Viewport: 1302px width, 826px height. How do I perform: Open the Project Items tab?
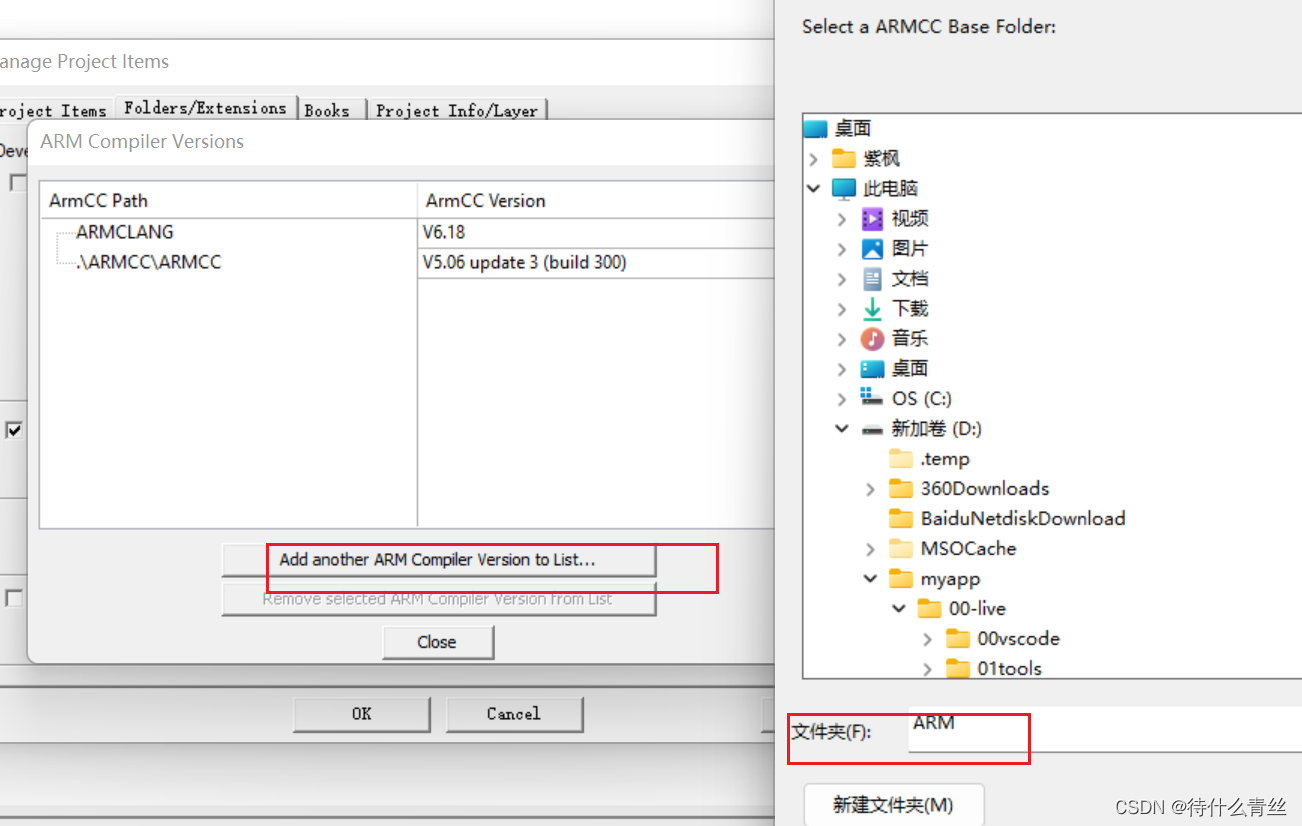click(x=55, y=110)
